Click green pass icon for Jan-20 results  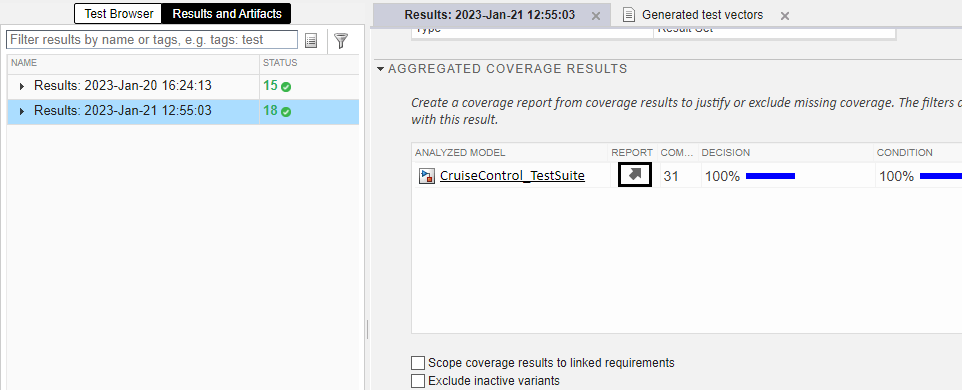(x=286, y=86)
